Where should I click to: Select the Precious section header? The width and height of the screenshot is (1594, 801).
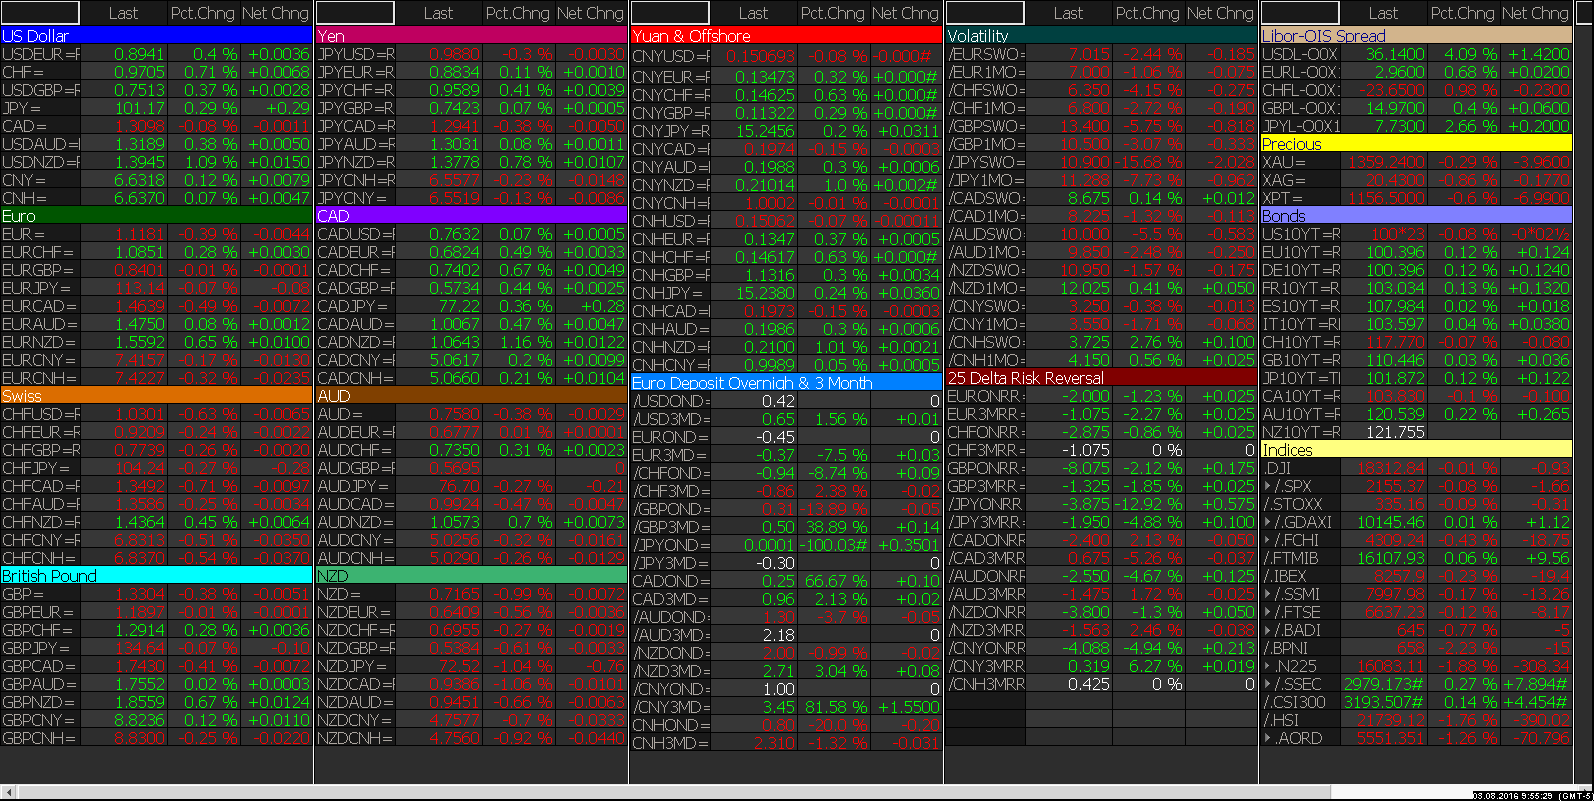point(1416,143)
